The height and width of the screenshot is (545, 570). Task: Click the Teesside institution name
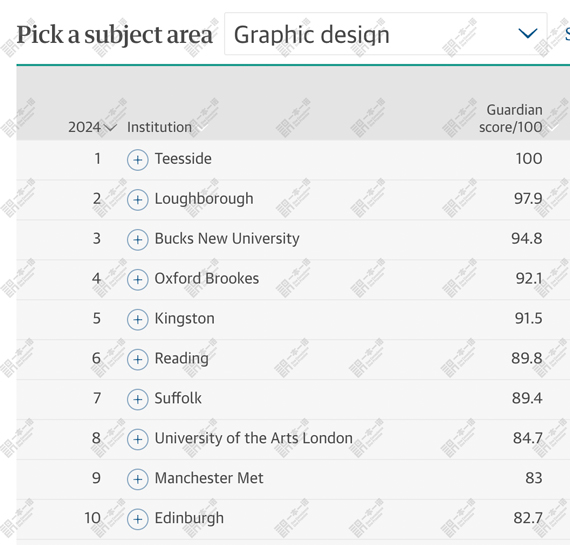pos(183,159)
